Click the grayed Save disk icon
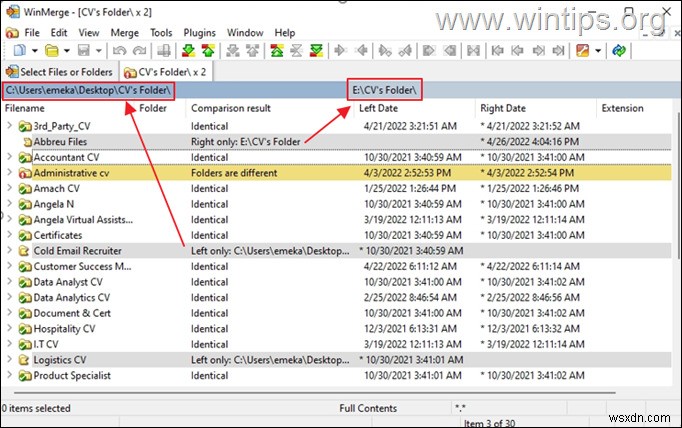This screenshot has width=682, height=428. (x=84, y=51)
